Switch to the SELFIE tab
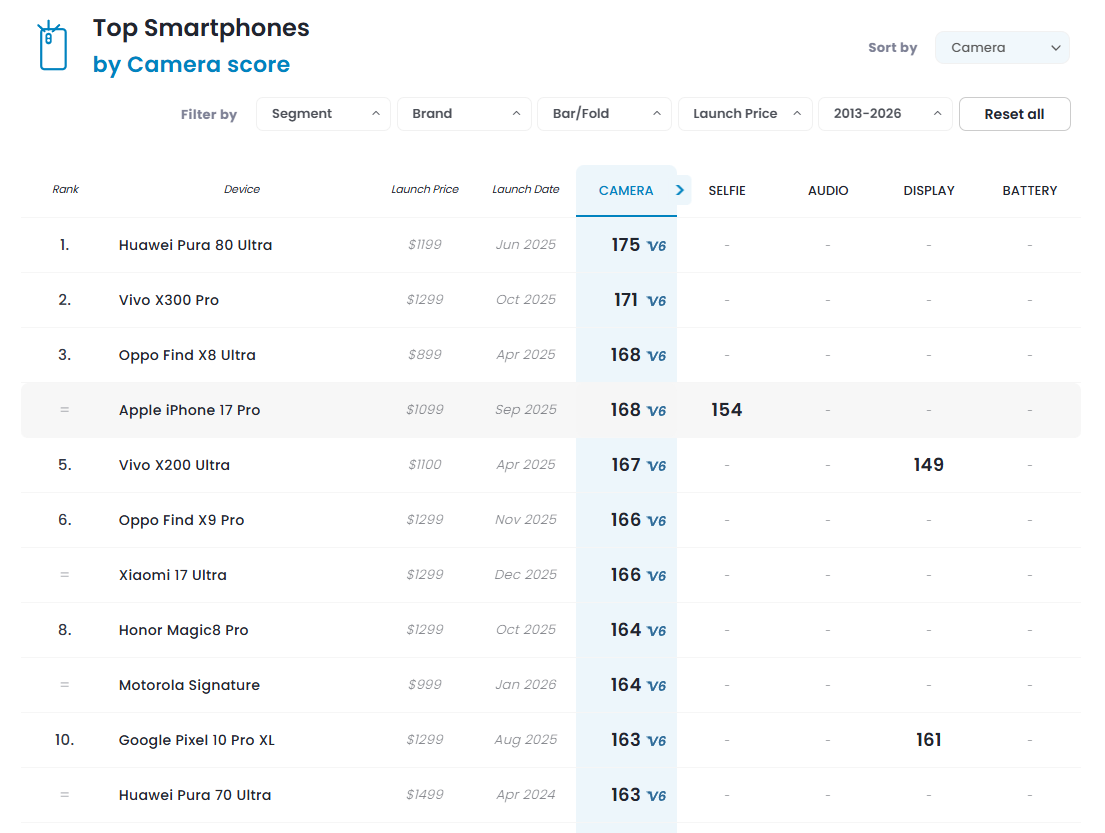1105x833 pixels. 727,190
